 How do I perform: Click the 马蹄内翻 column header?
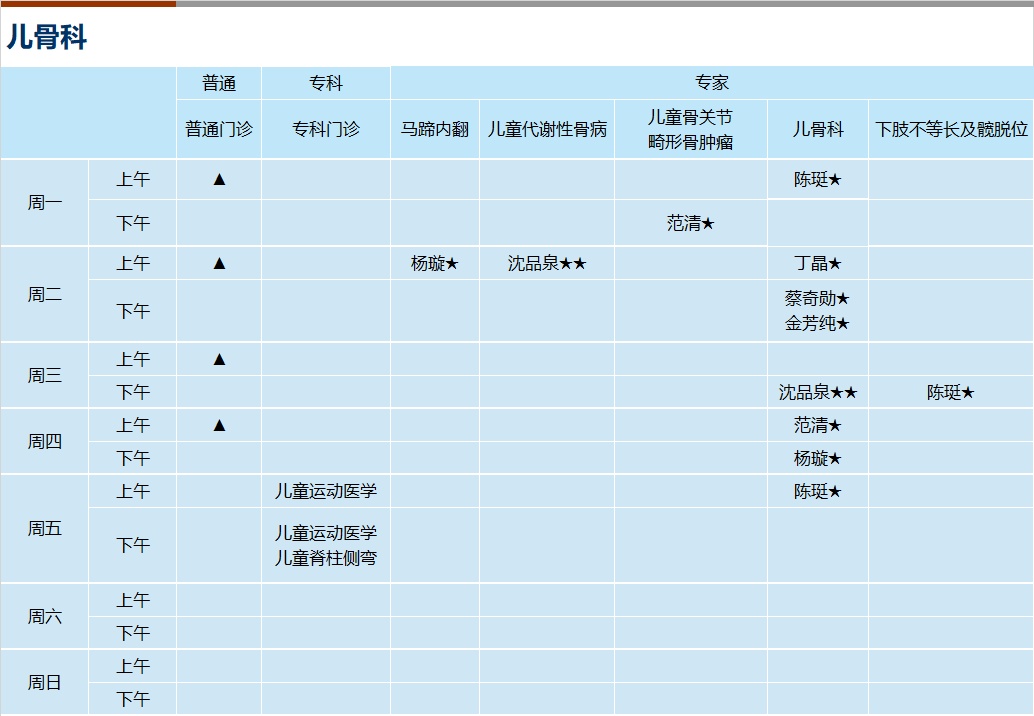pos(435,129)
